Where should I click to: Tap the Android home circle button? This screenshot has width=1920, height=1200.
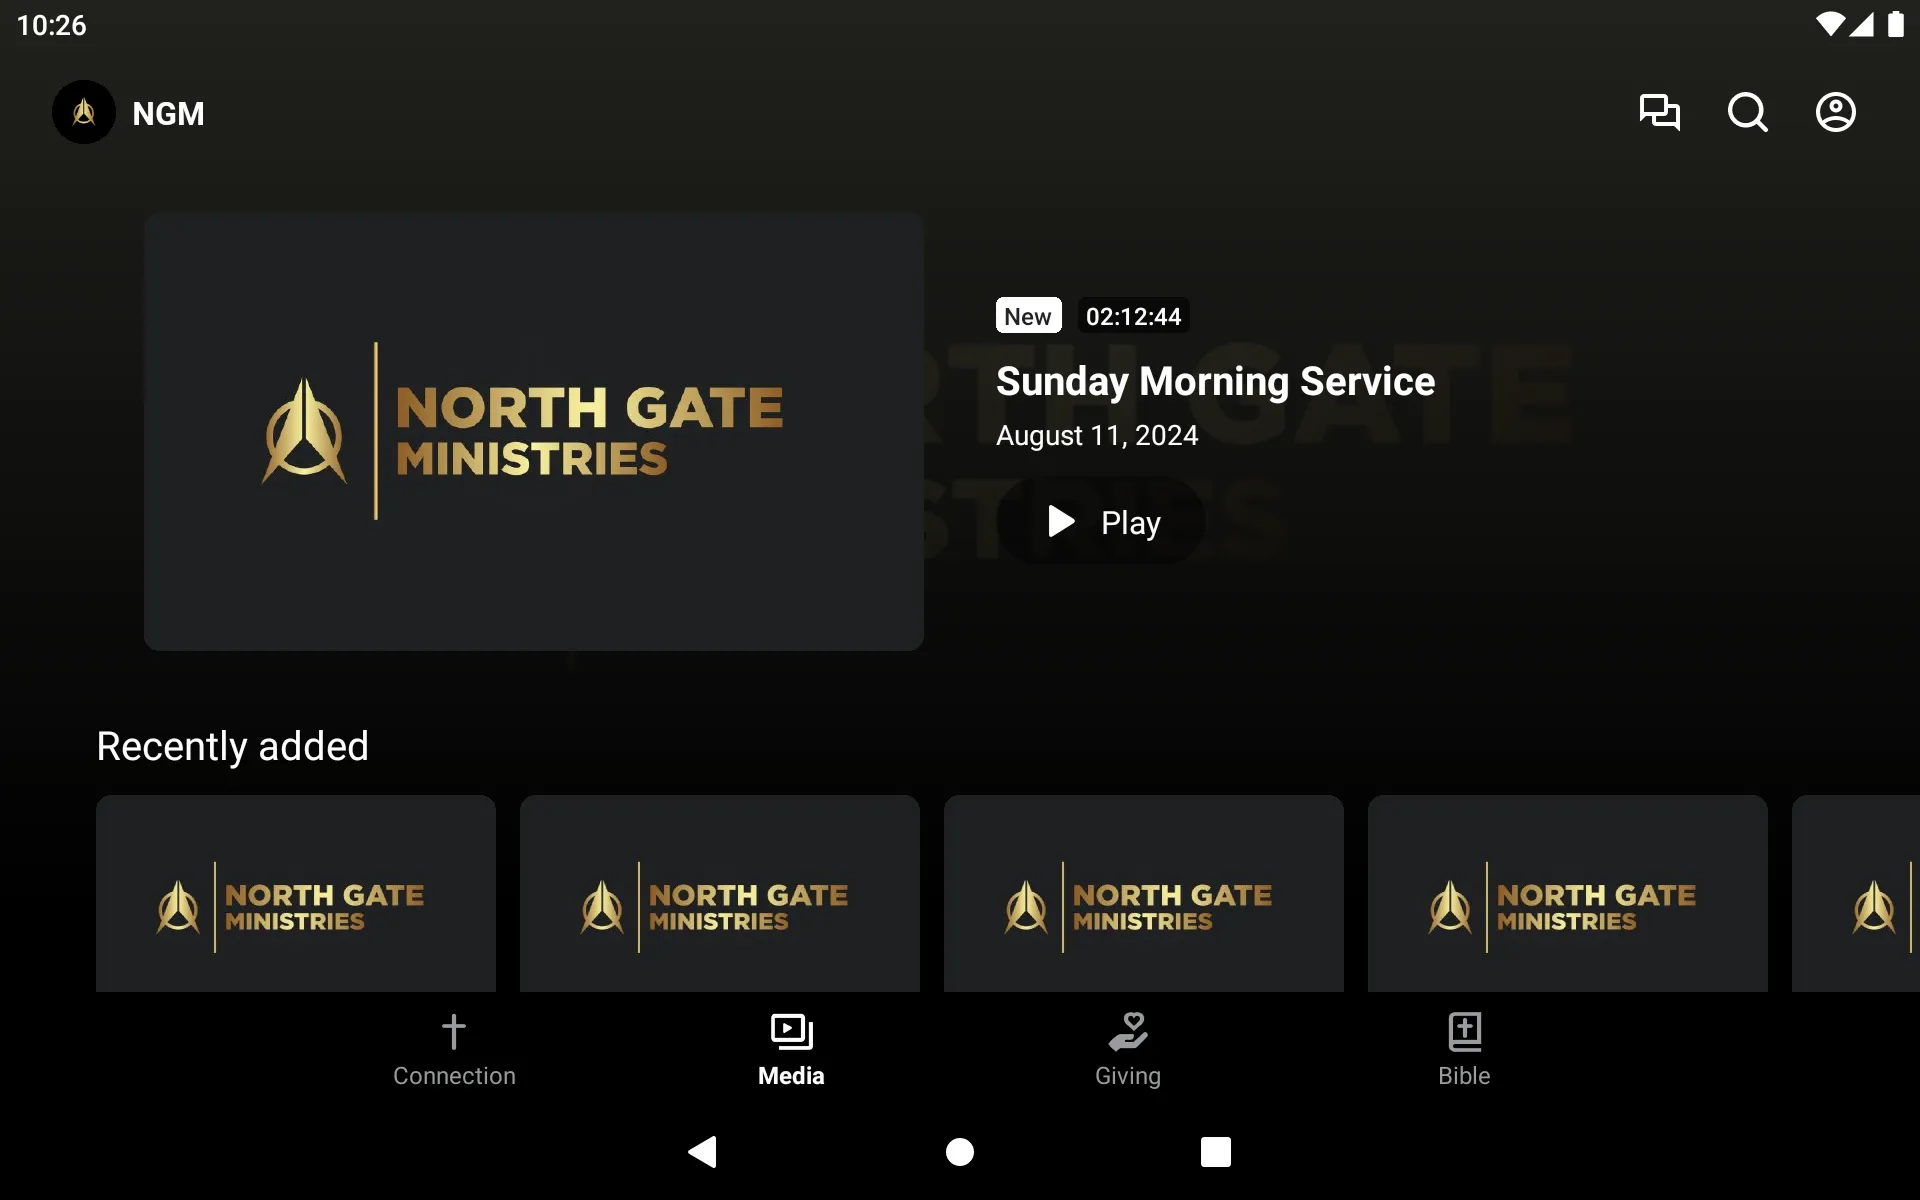960,1152
